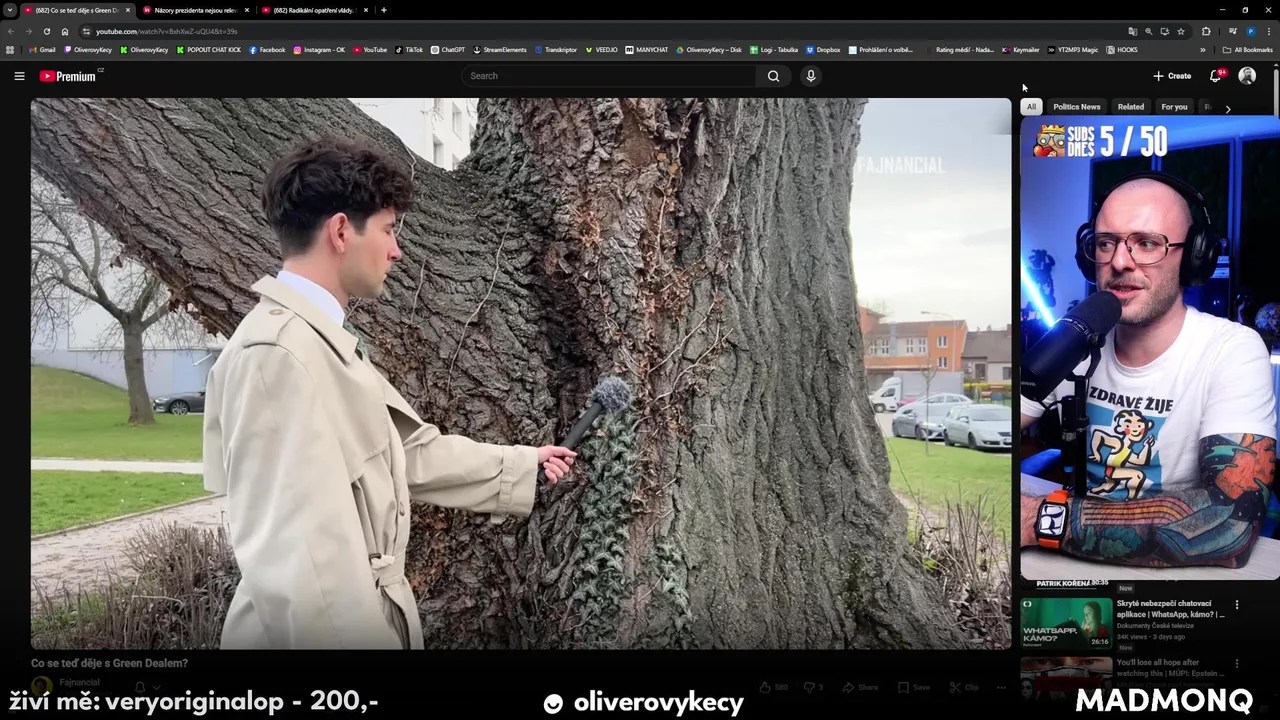Open the apps grid in bookmarks bar
This screenshot has height=720, width=1280.
pyautogui.click(x=10, y=50)
